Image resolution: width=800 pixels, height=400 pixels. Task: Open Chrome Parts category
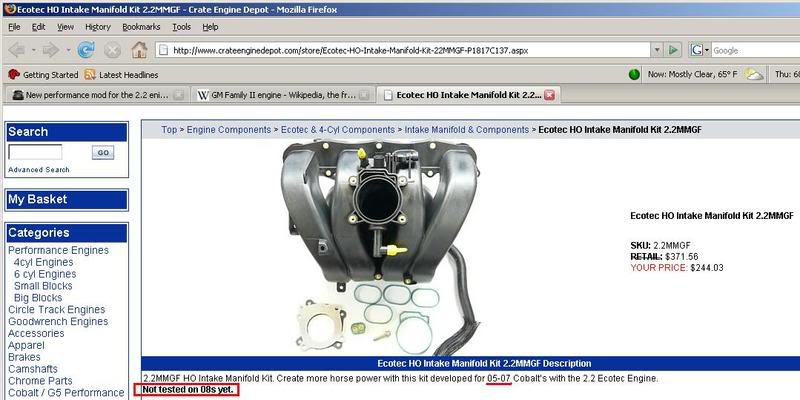click(40, 381)
